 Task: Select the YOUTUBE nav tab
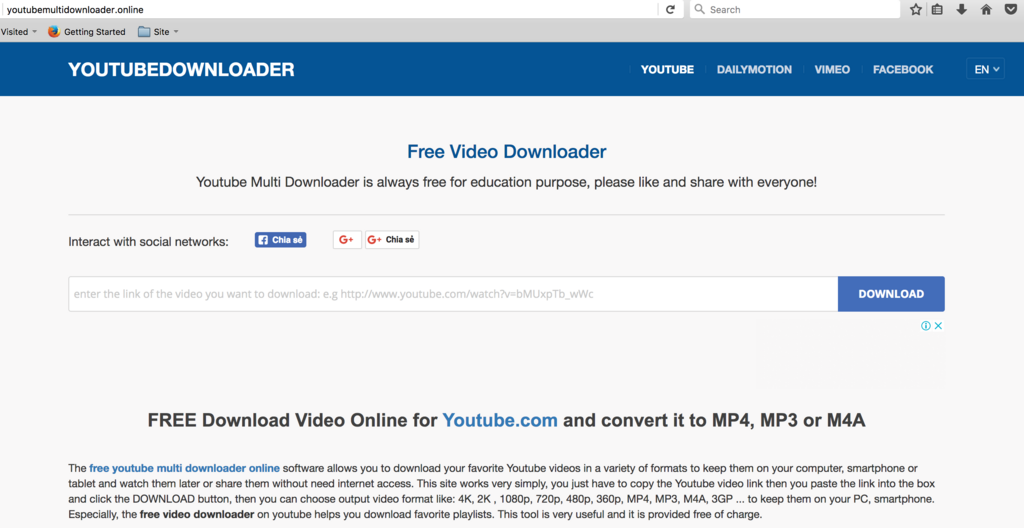tap(667, 69)
